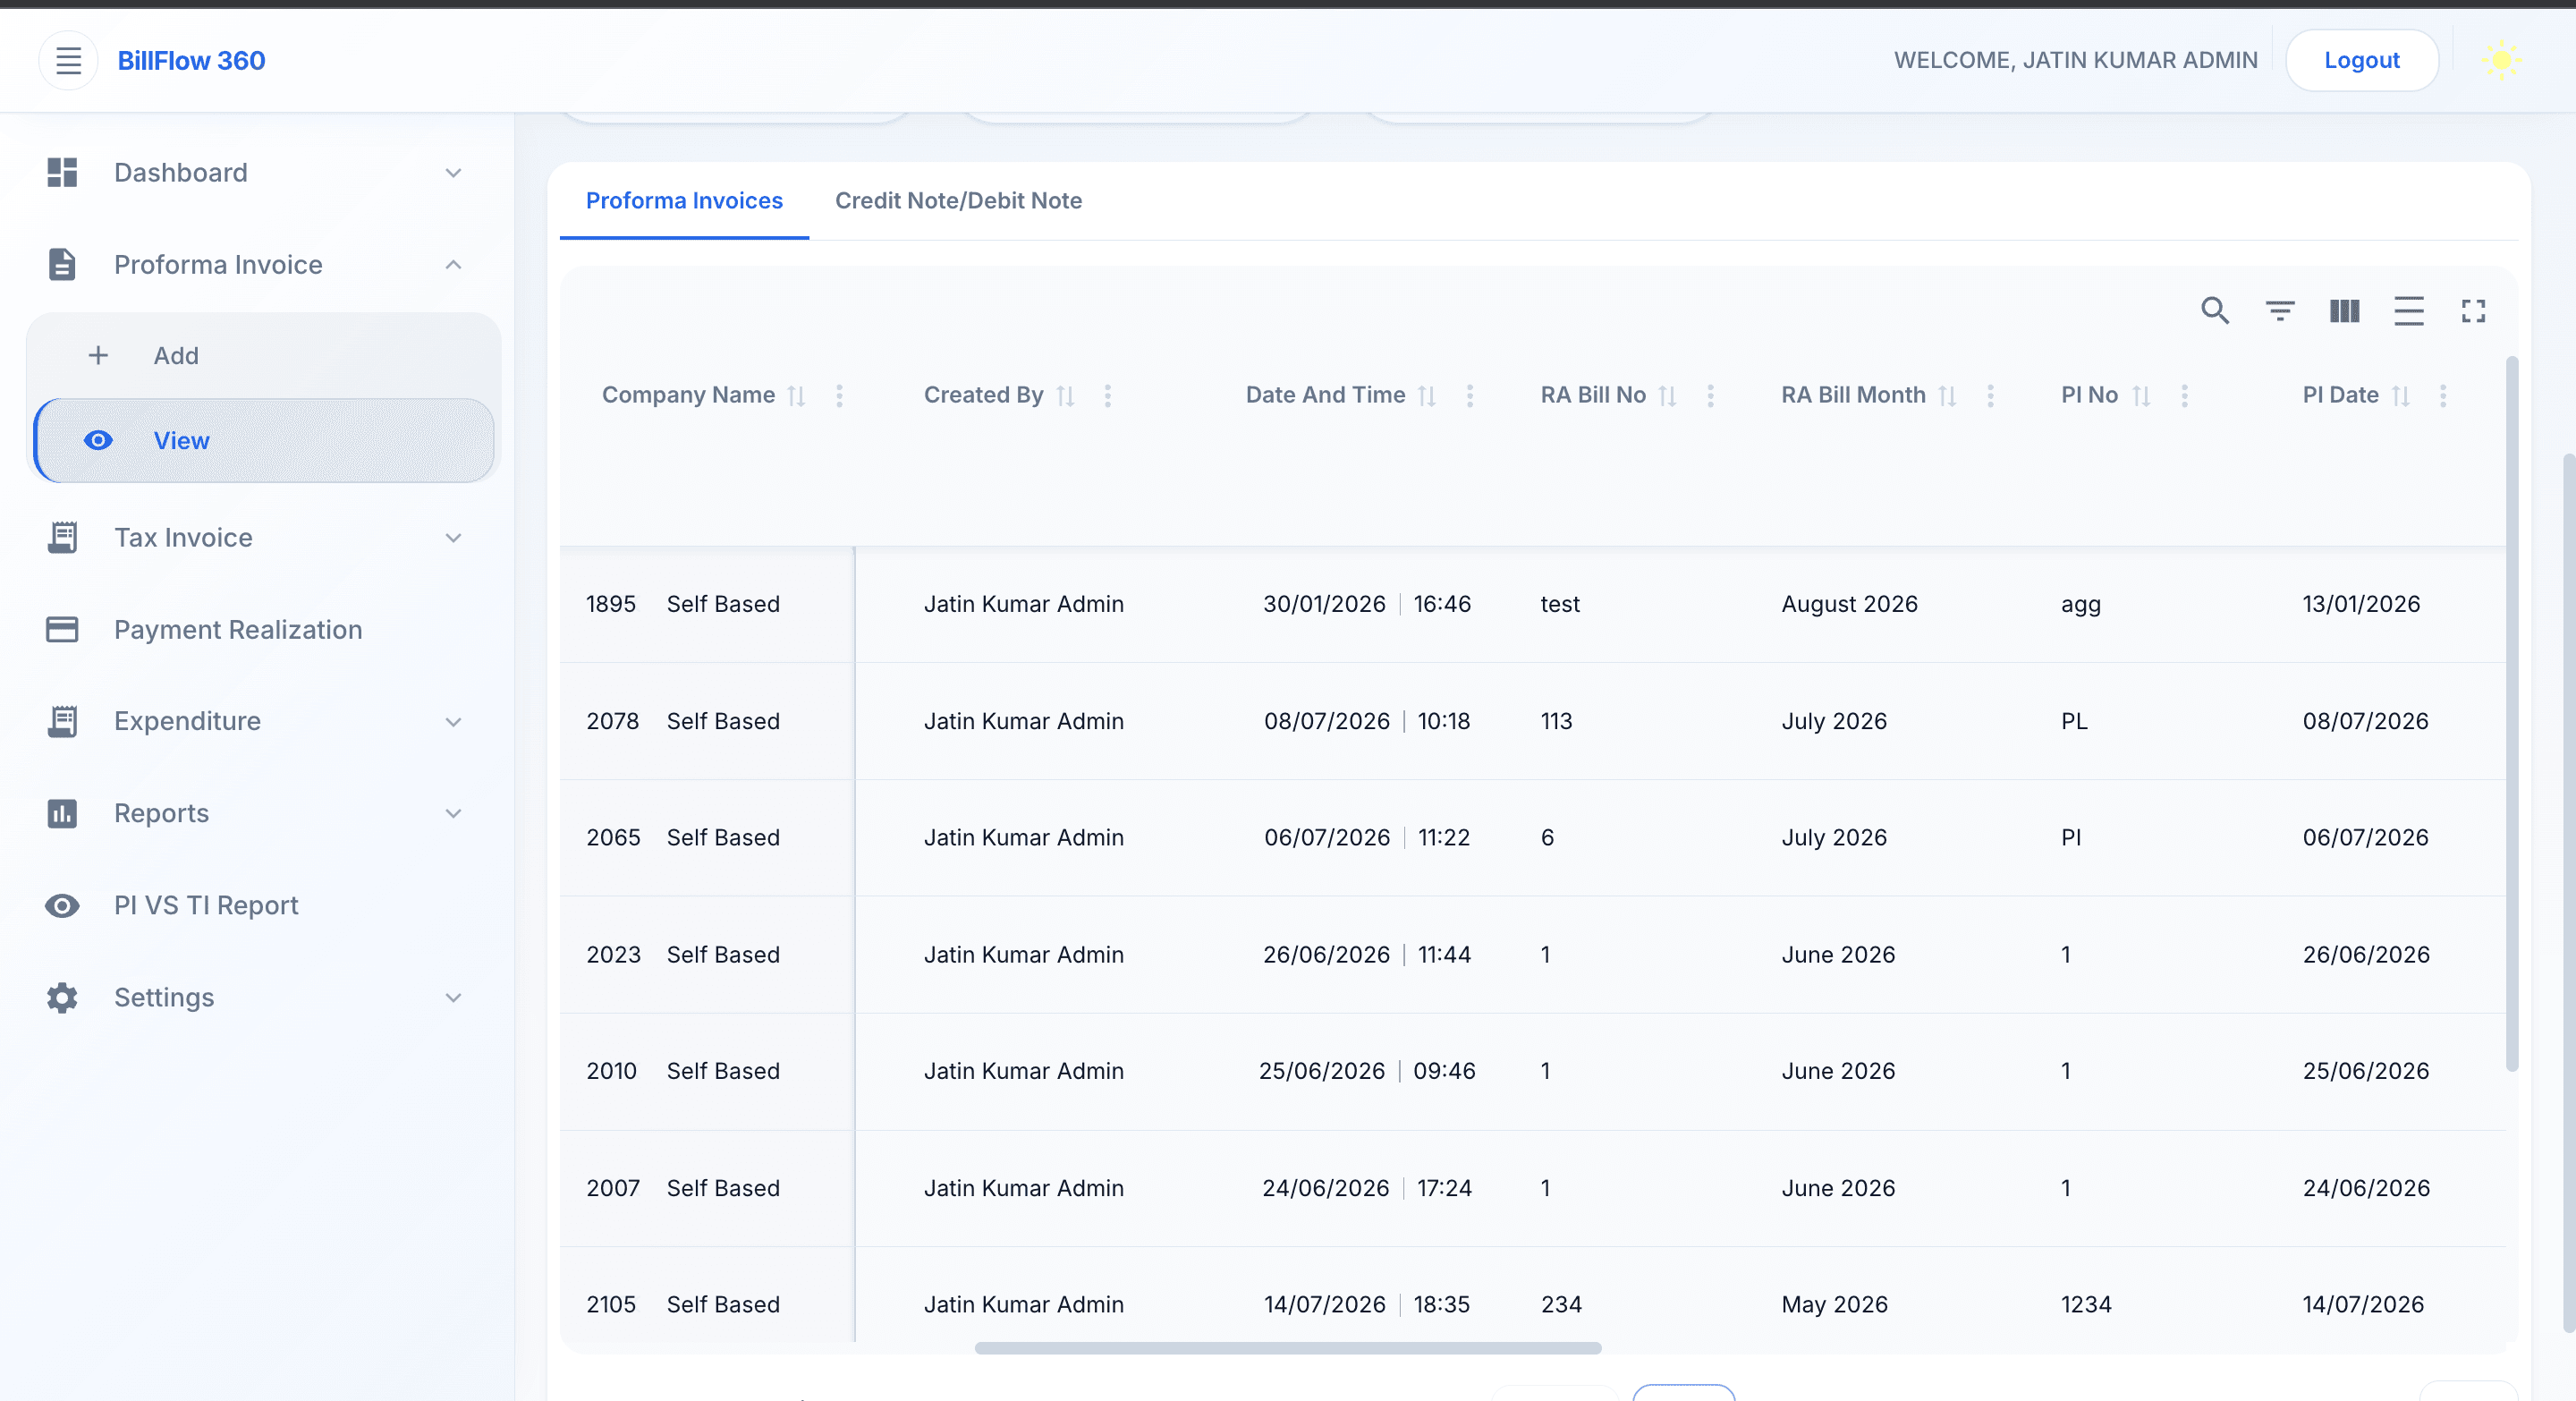The width and height of the screenshot is (2576, 1401).
Task: Click the Payment Realization card icon
Action: coord(62,629)
